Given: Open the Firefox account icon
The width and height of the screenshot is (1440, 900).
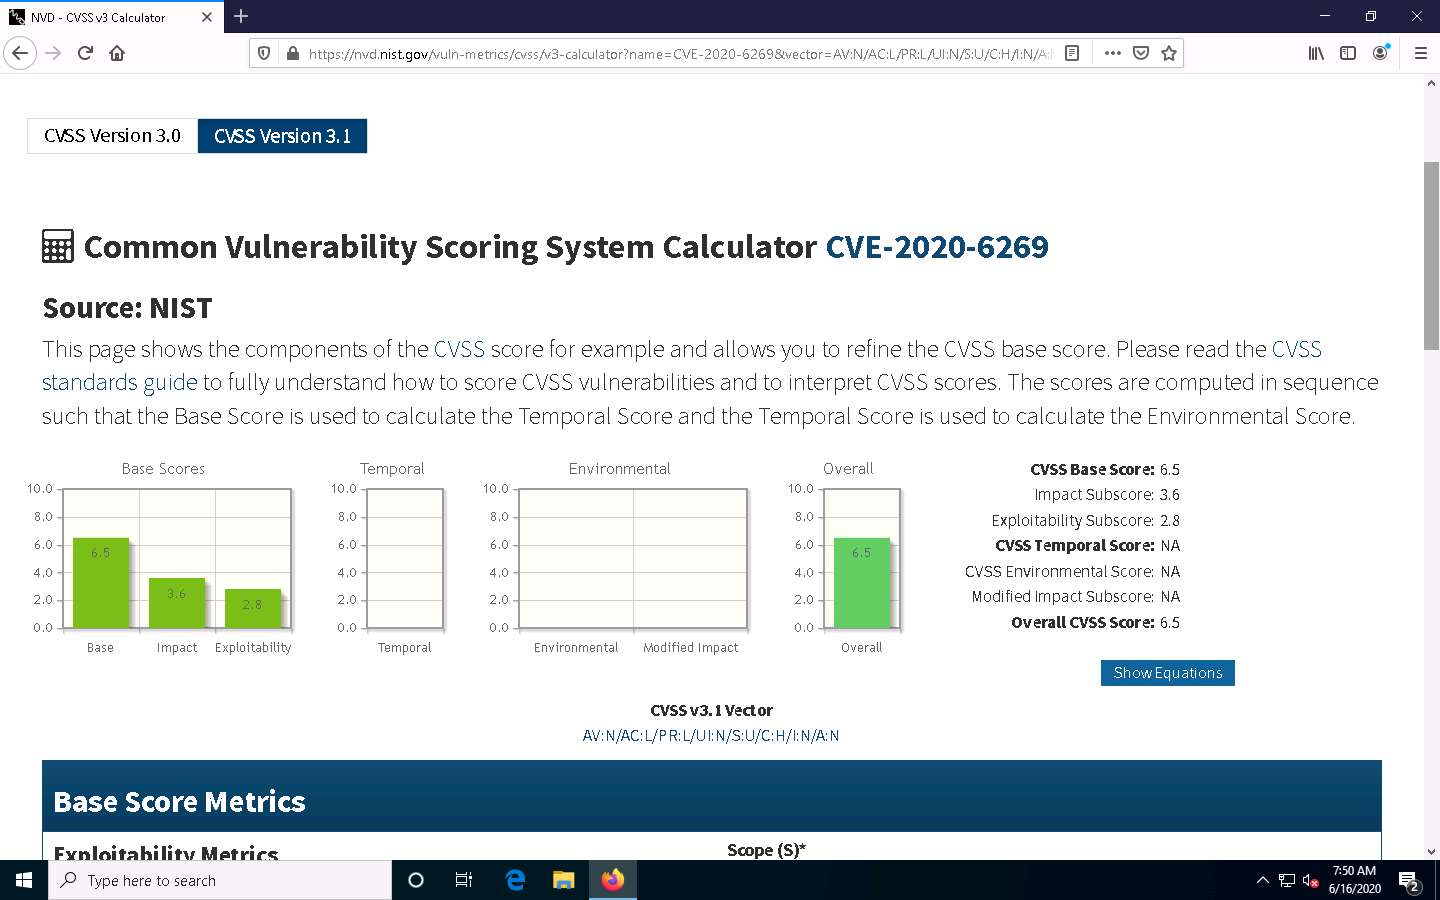Looking at the screenshot, I should tap(1380, 53).
